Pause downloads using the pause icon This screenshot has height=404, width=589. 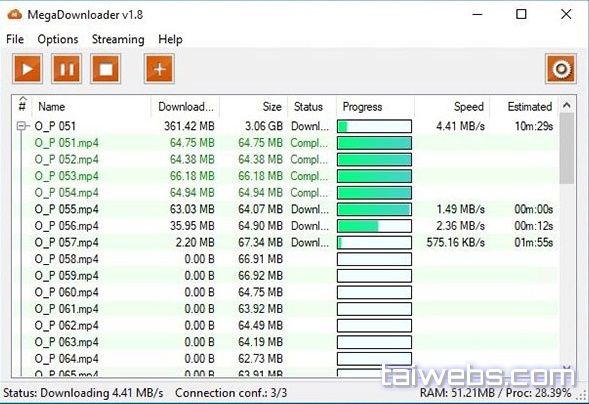coord(67,69)
